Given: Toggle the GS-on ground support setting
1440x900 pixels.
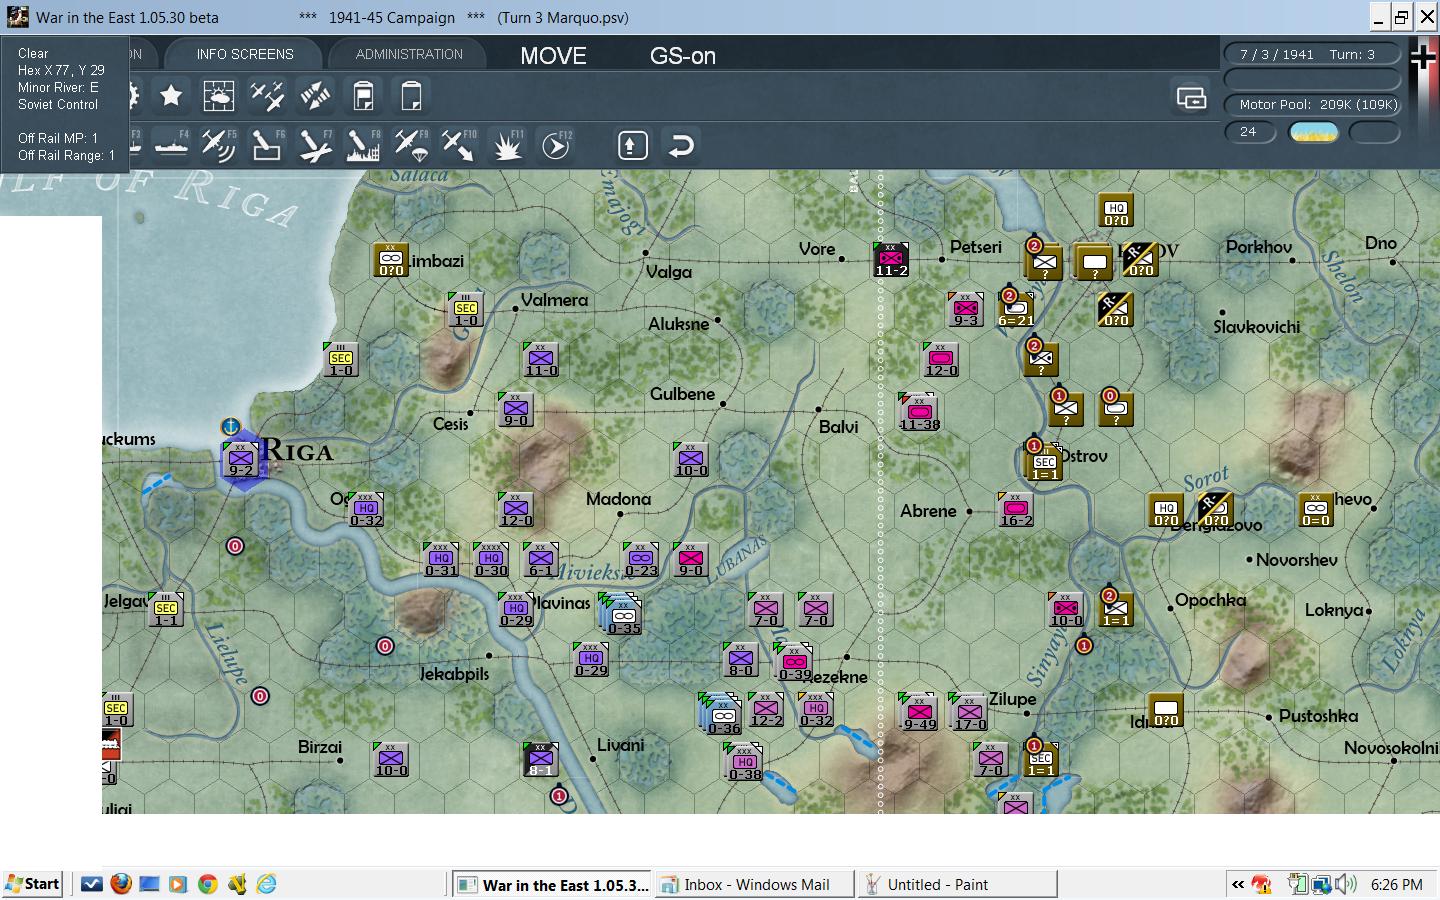Looking at the screenshot, I should (683, 56).
